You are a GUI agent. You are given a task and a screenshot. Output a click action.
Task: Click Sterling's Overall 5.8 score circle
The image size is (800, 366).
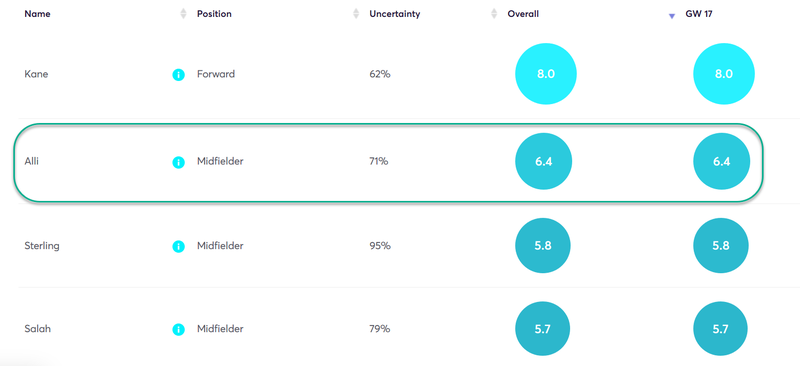tap(543, 246)
